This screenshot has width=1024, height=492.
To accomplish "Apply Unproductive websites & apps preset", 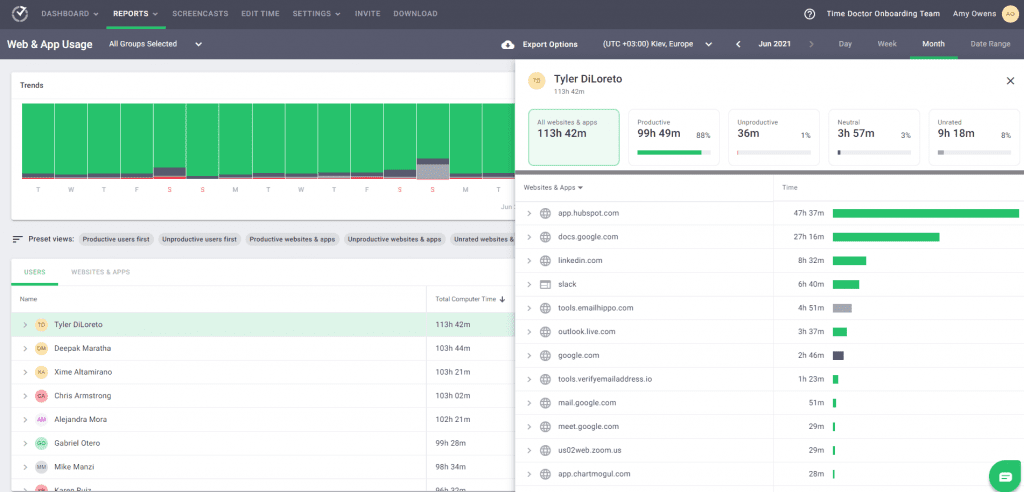I will coord(394,239).
